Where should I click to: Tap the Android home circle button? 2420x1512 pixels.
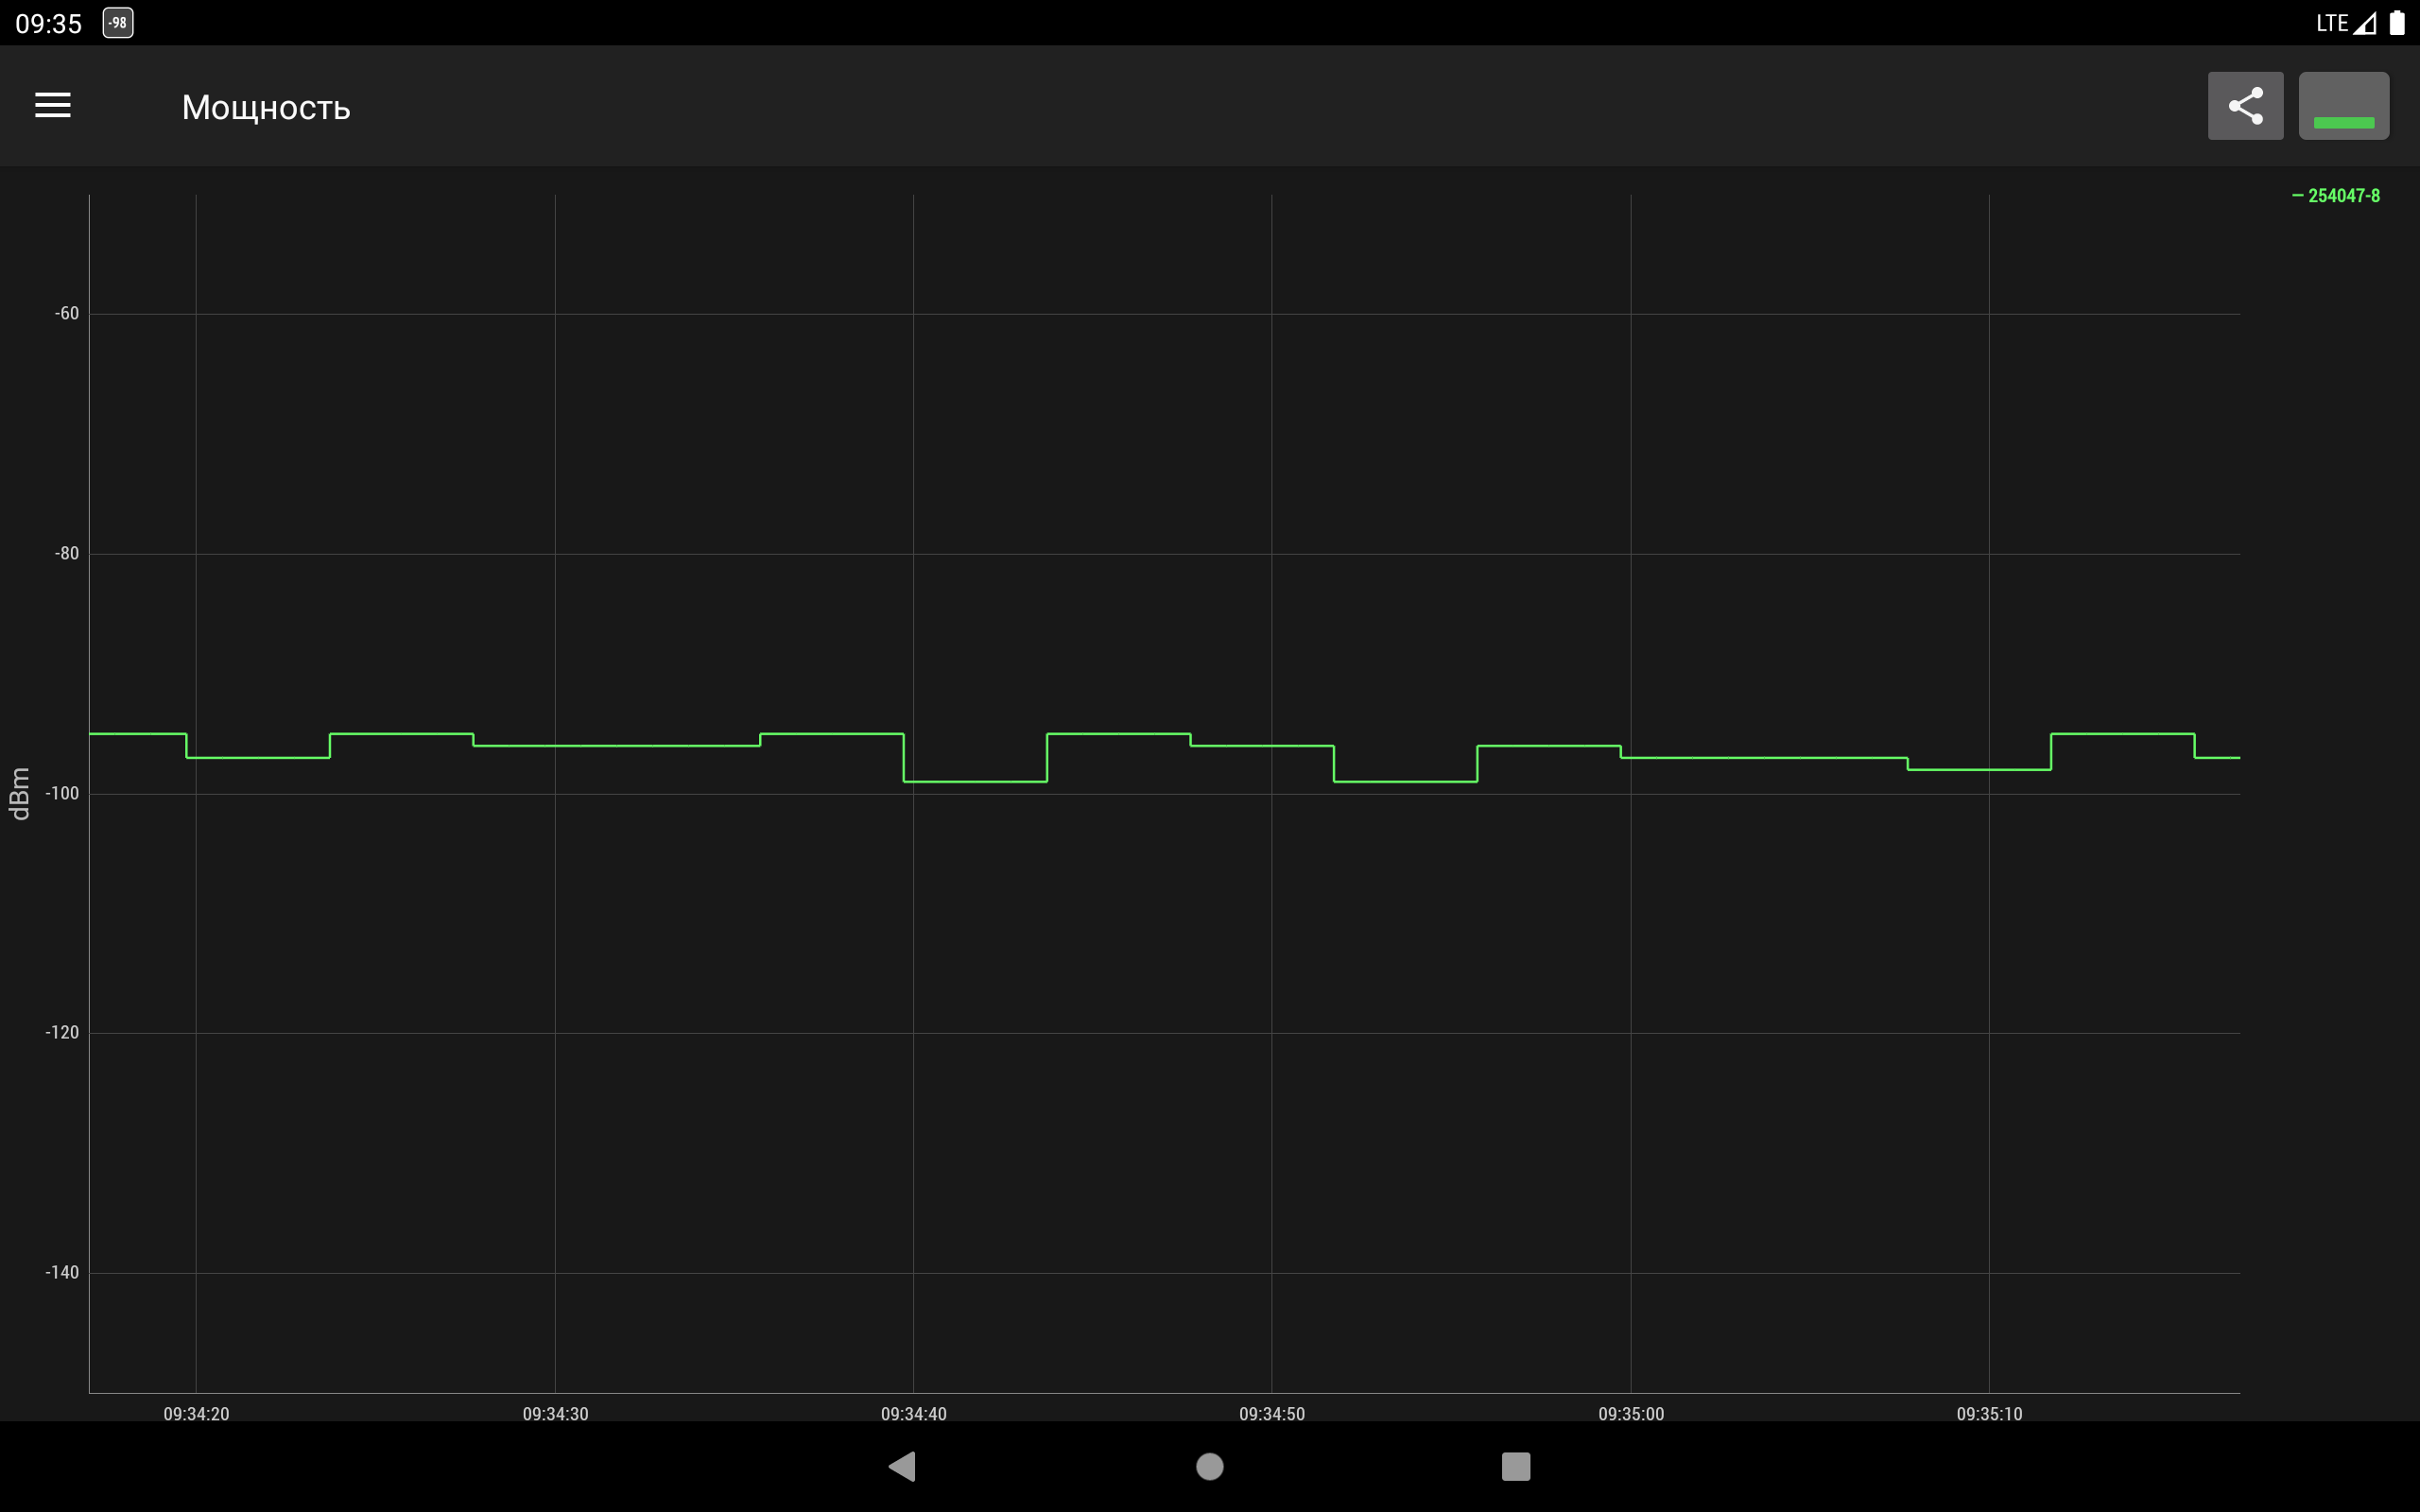point(1210,1466)
